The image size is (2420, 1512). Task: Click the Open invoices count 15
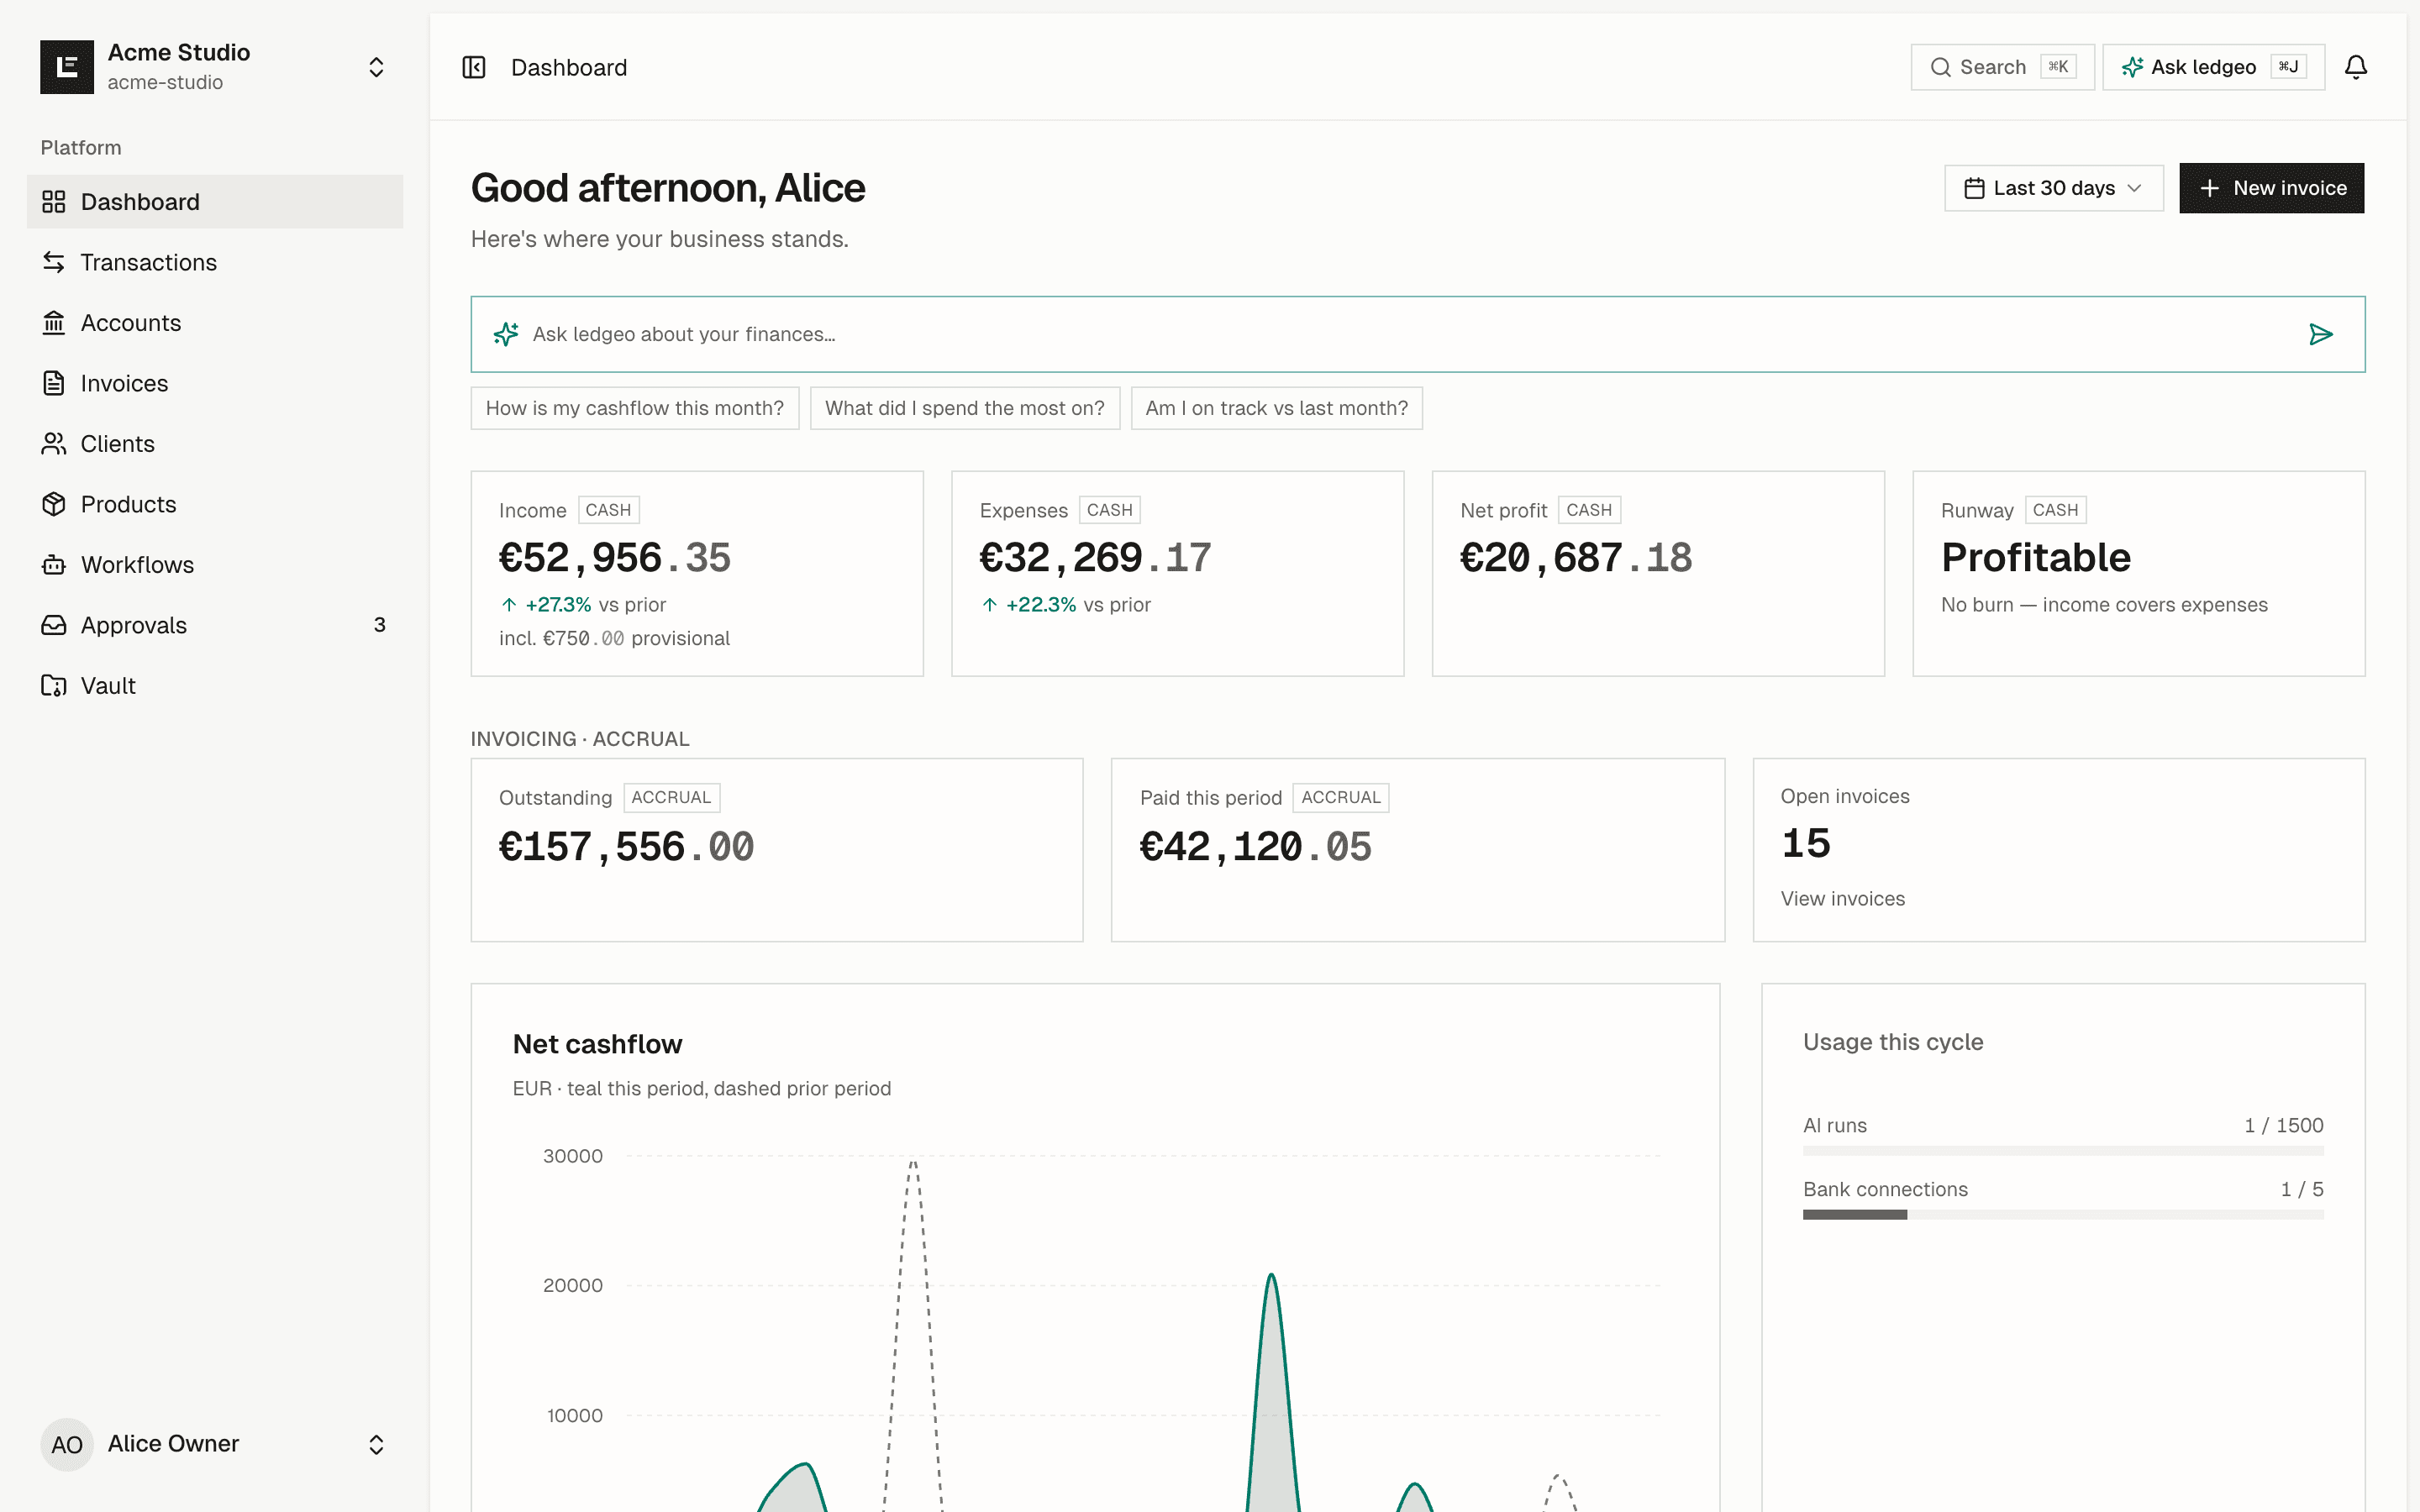point(1806,844)
